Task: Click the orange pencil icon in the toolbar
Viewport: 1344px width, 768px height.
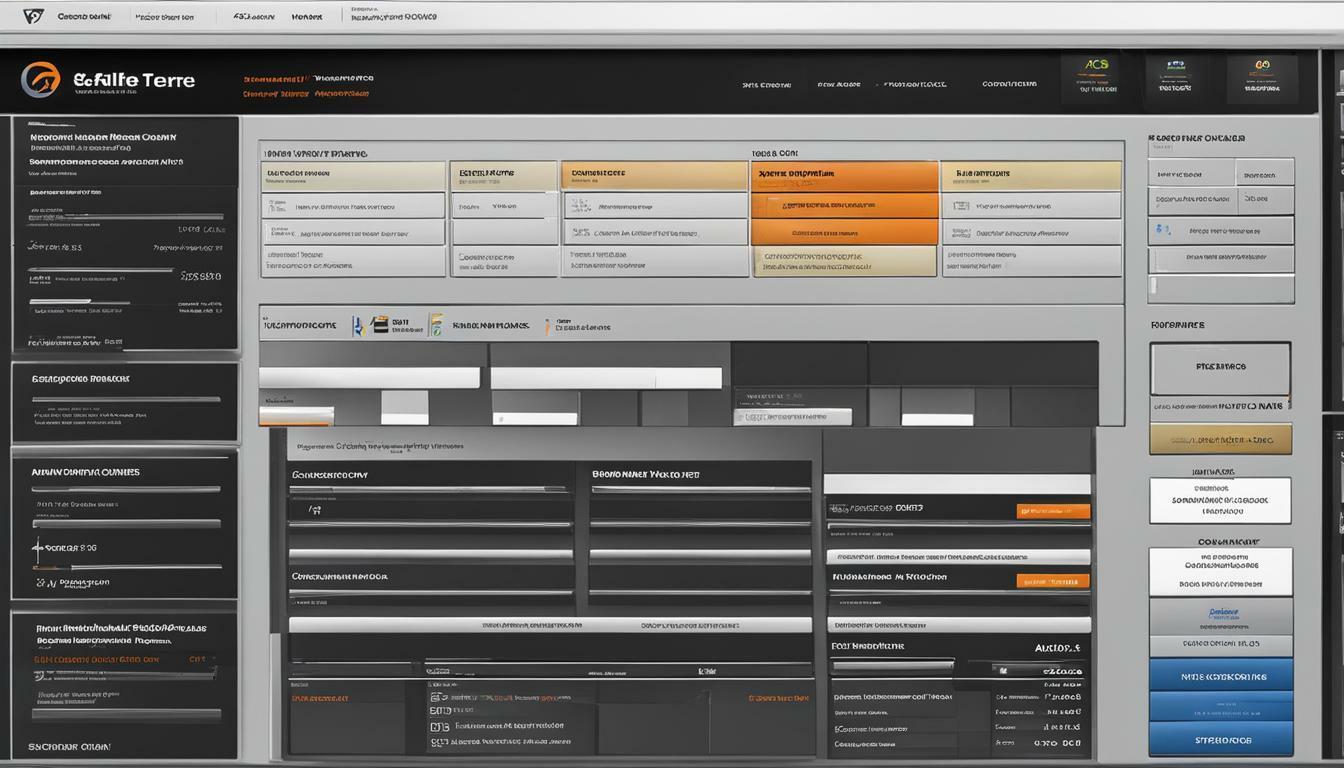Action: point(549,325)
